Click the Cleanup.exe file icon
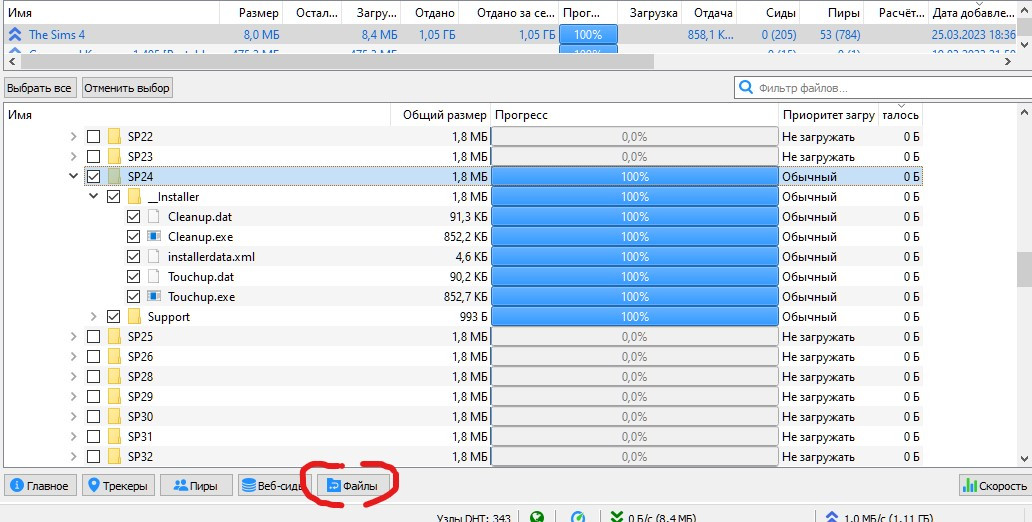1032x522 pixels. [x=154, y=237]
